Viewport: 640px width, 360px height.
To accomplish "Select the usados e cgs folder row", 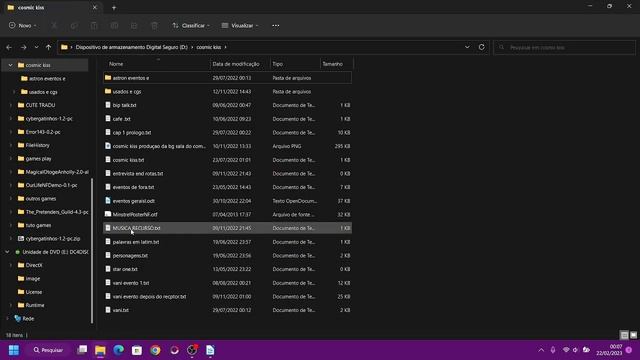I will tap(227, 91).
